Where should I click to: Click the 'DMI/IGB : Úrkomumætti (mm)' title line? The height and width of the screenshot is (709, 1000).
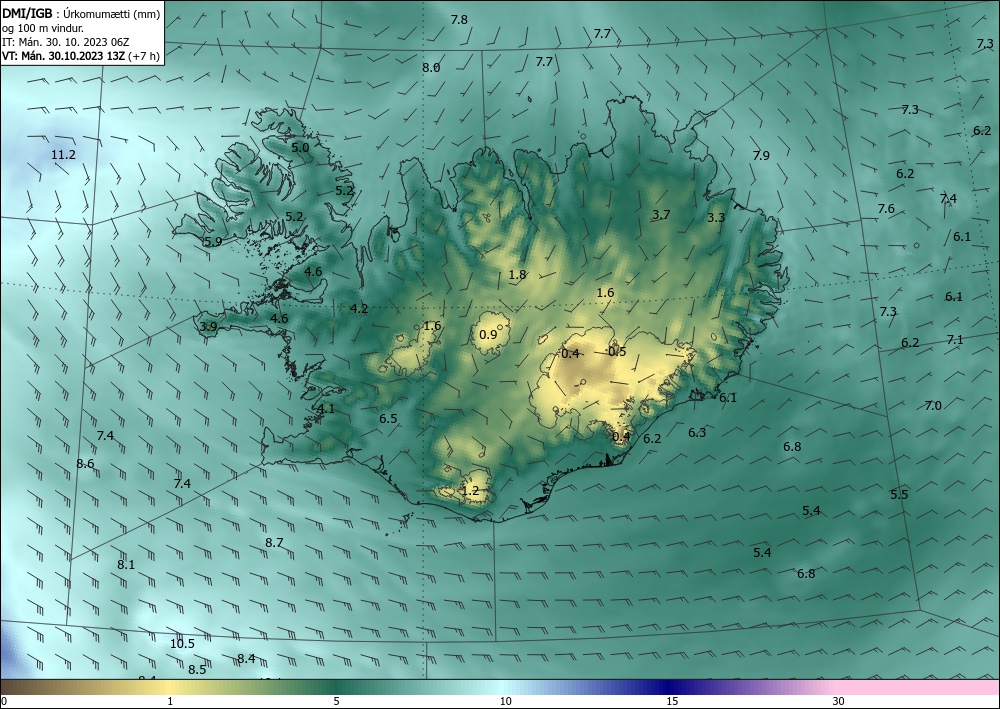[81, 14]
